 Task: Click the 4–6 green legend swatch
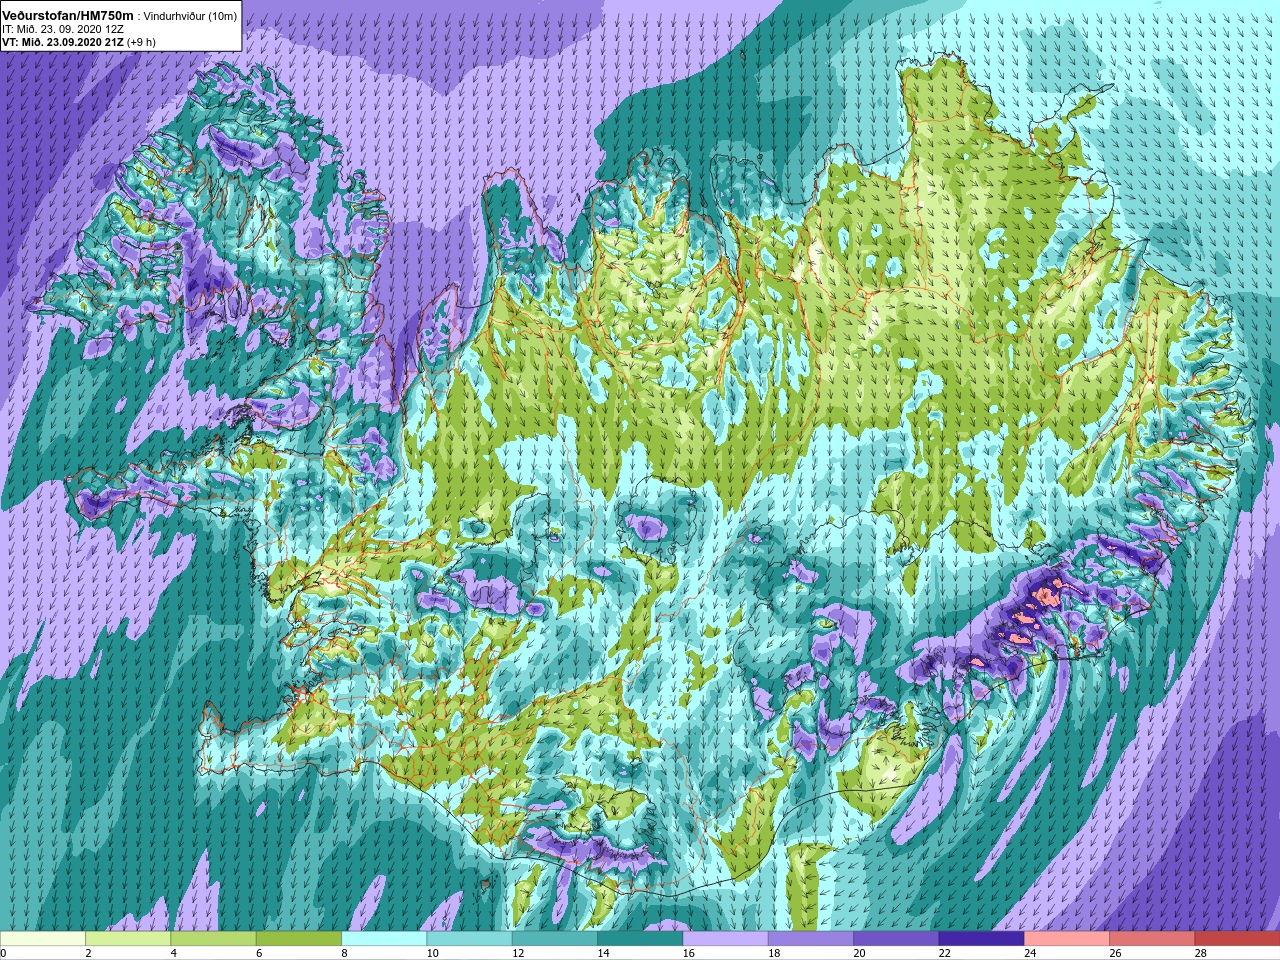(x=213, y=939)
